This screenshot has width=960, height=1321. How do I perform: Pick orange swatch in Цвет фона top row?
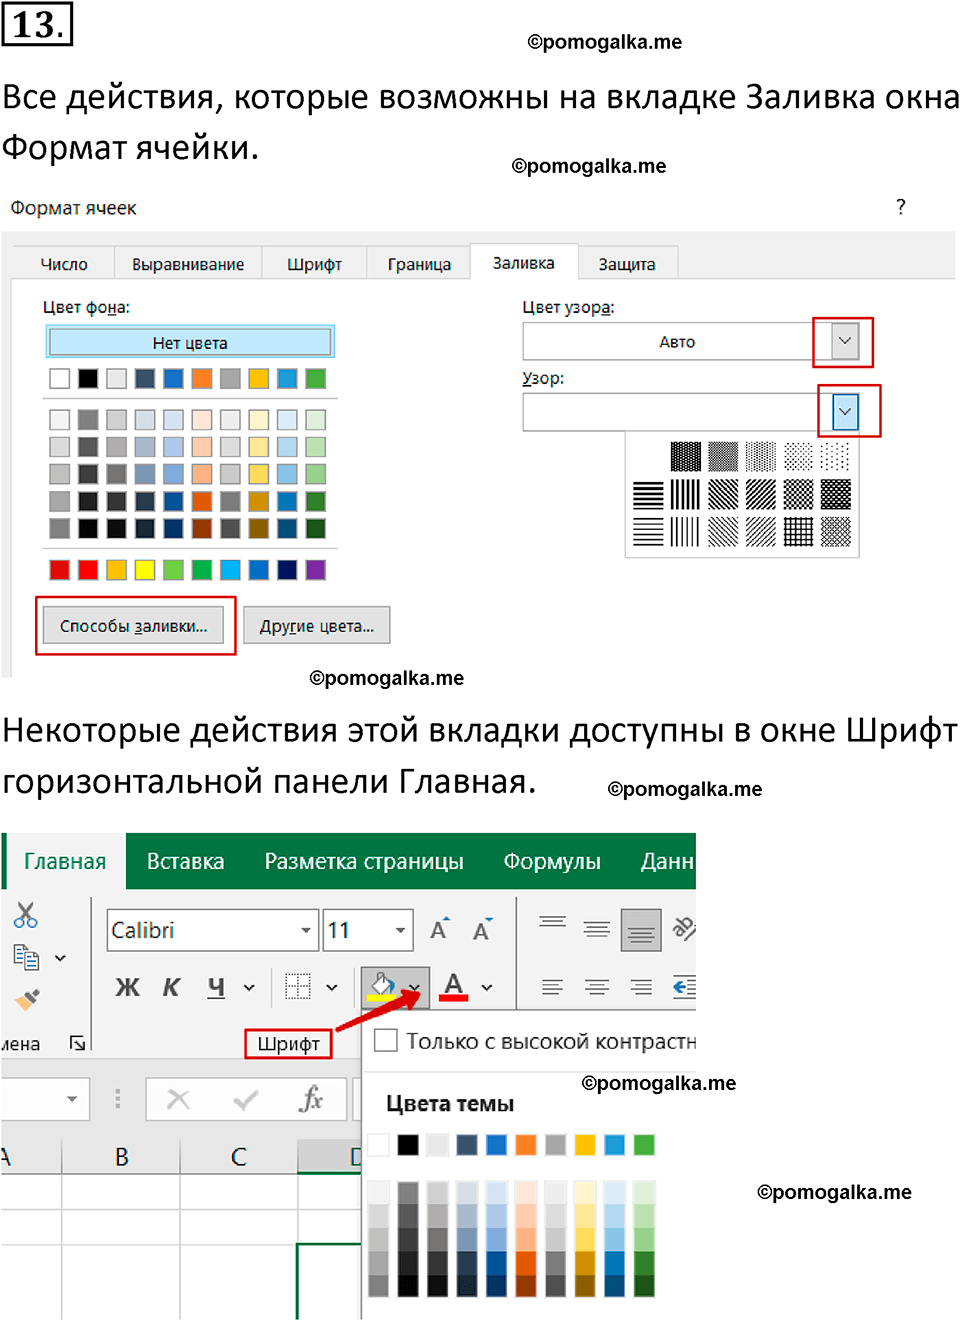[x=202, y=378]
